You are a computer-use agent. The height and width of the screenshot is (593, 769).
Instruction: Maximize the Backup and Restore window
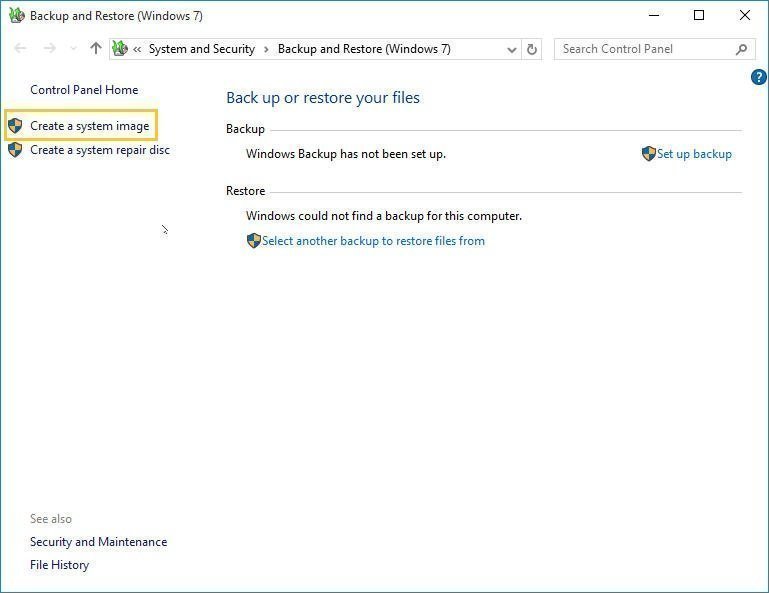point(699,15)
